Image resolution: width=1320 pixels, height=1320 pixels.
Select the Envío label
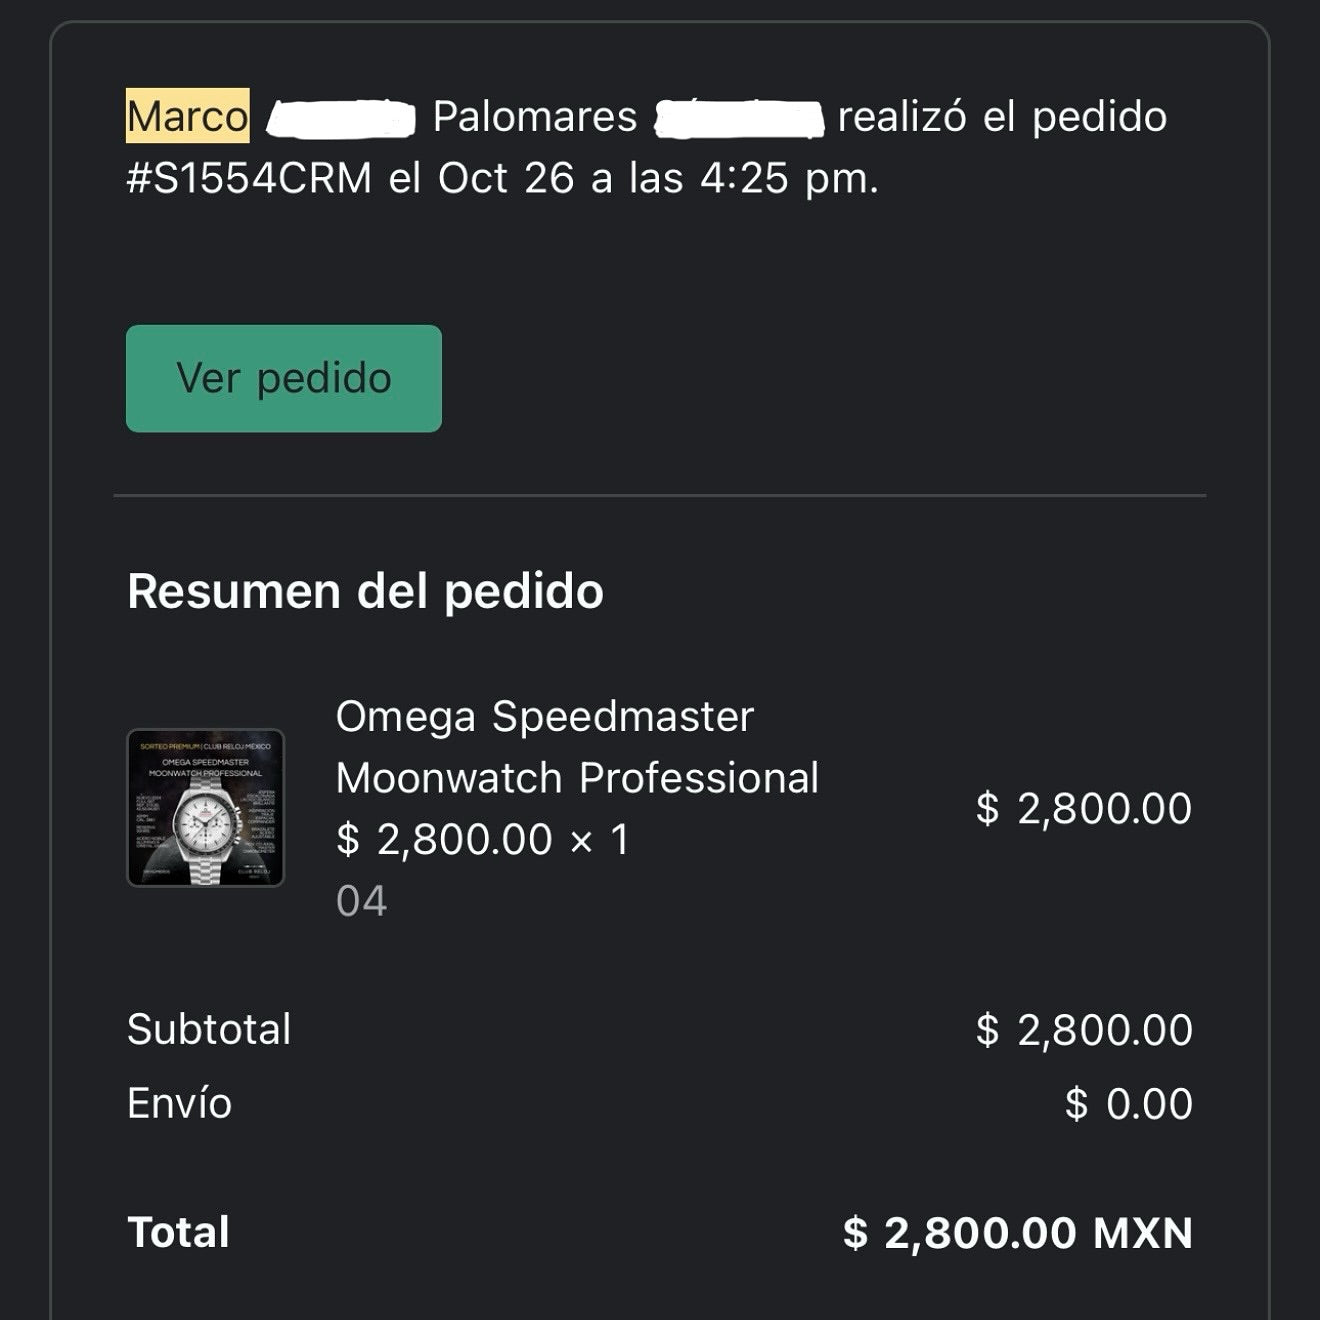pos(179,1103)
